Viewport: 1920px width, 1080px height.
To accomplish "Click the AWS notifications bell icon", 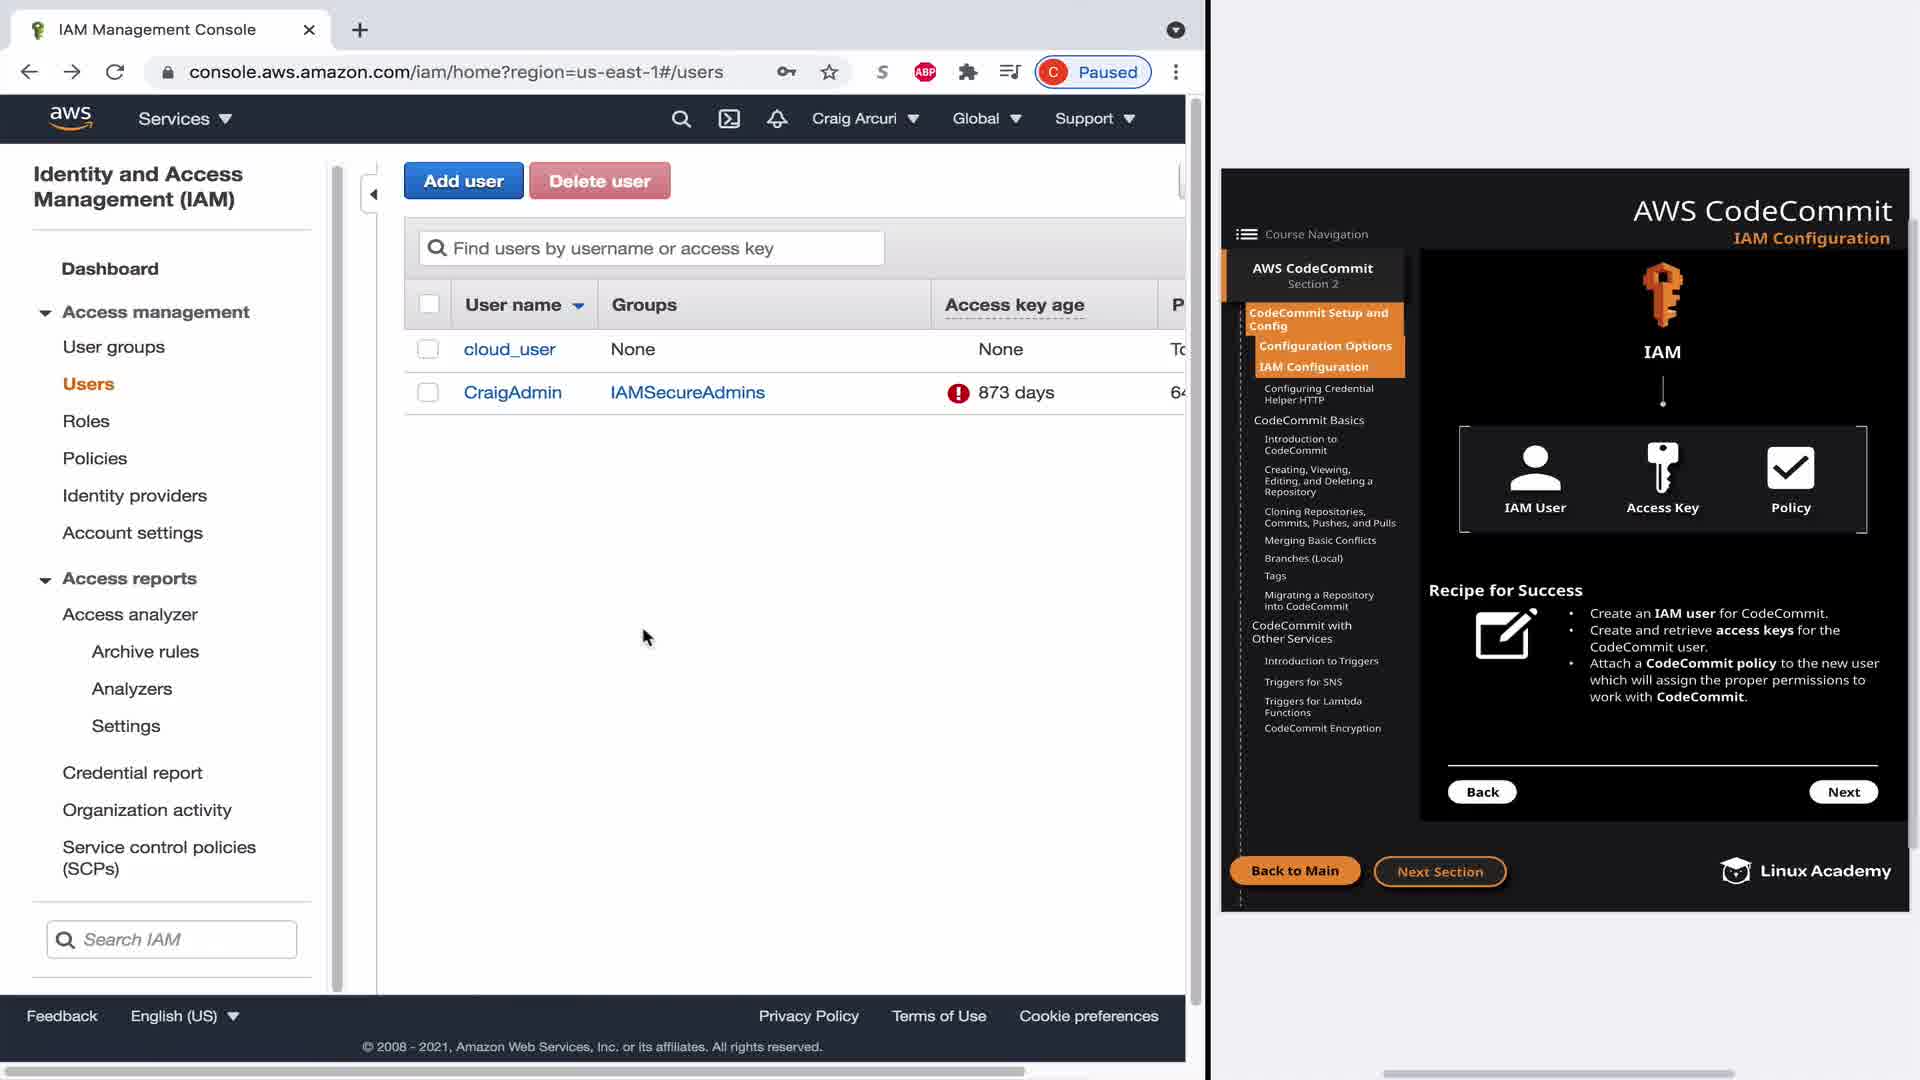I will pyautogui.click(x=777, y=119).
